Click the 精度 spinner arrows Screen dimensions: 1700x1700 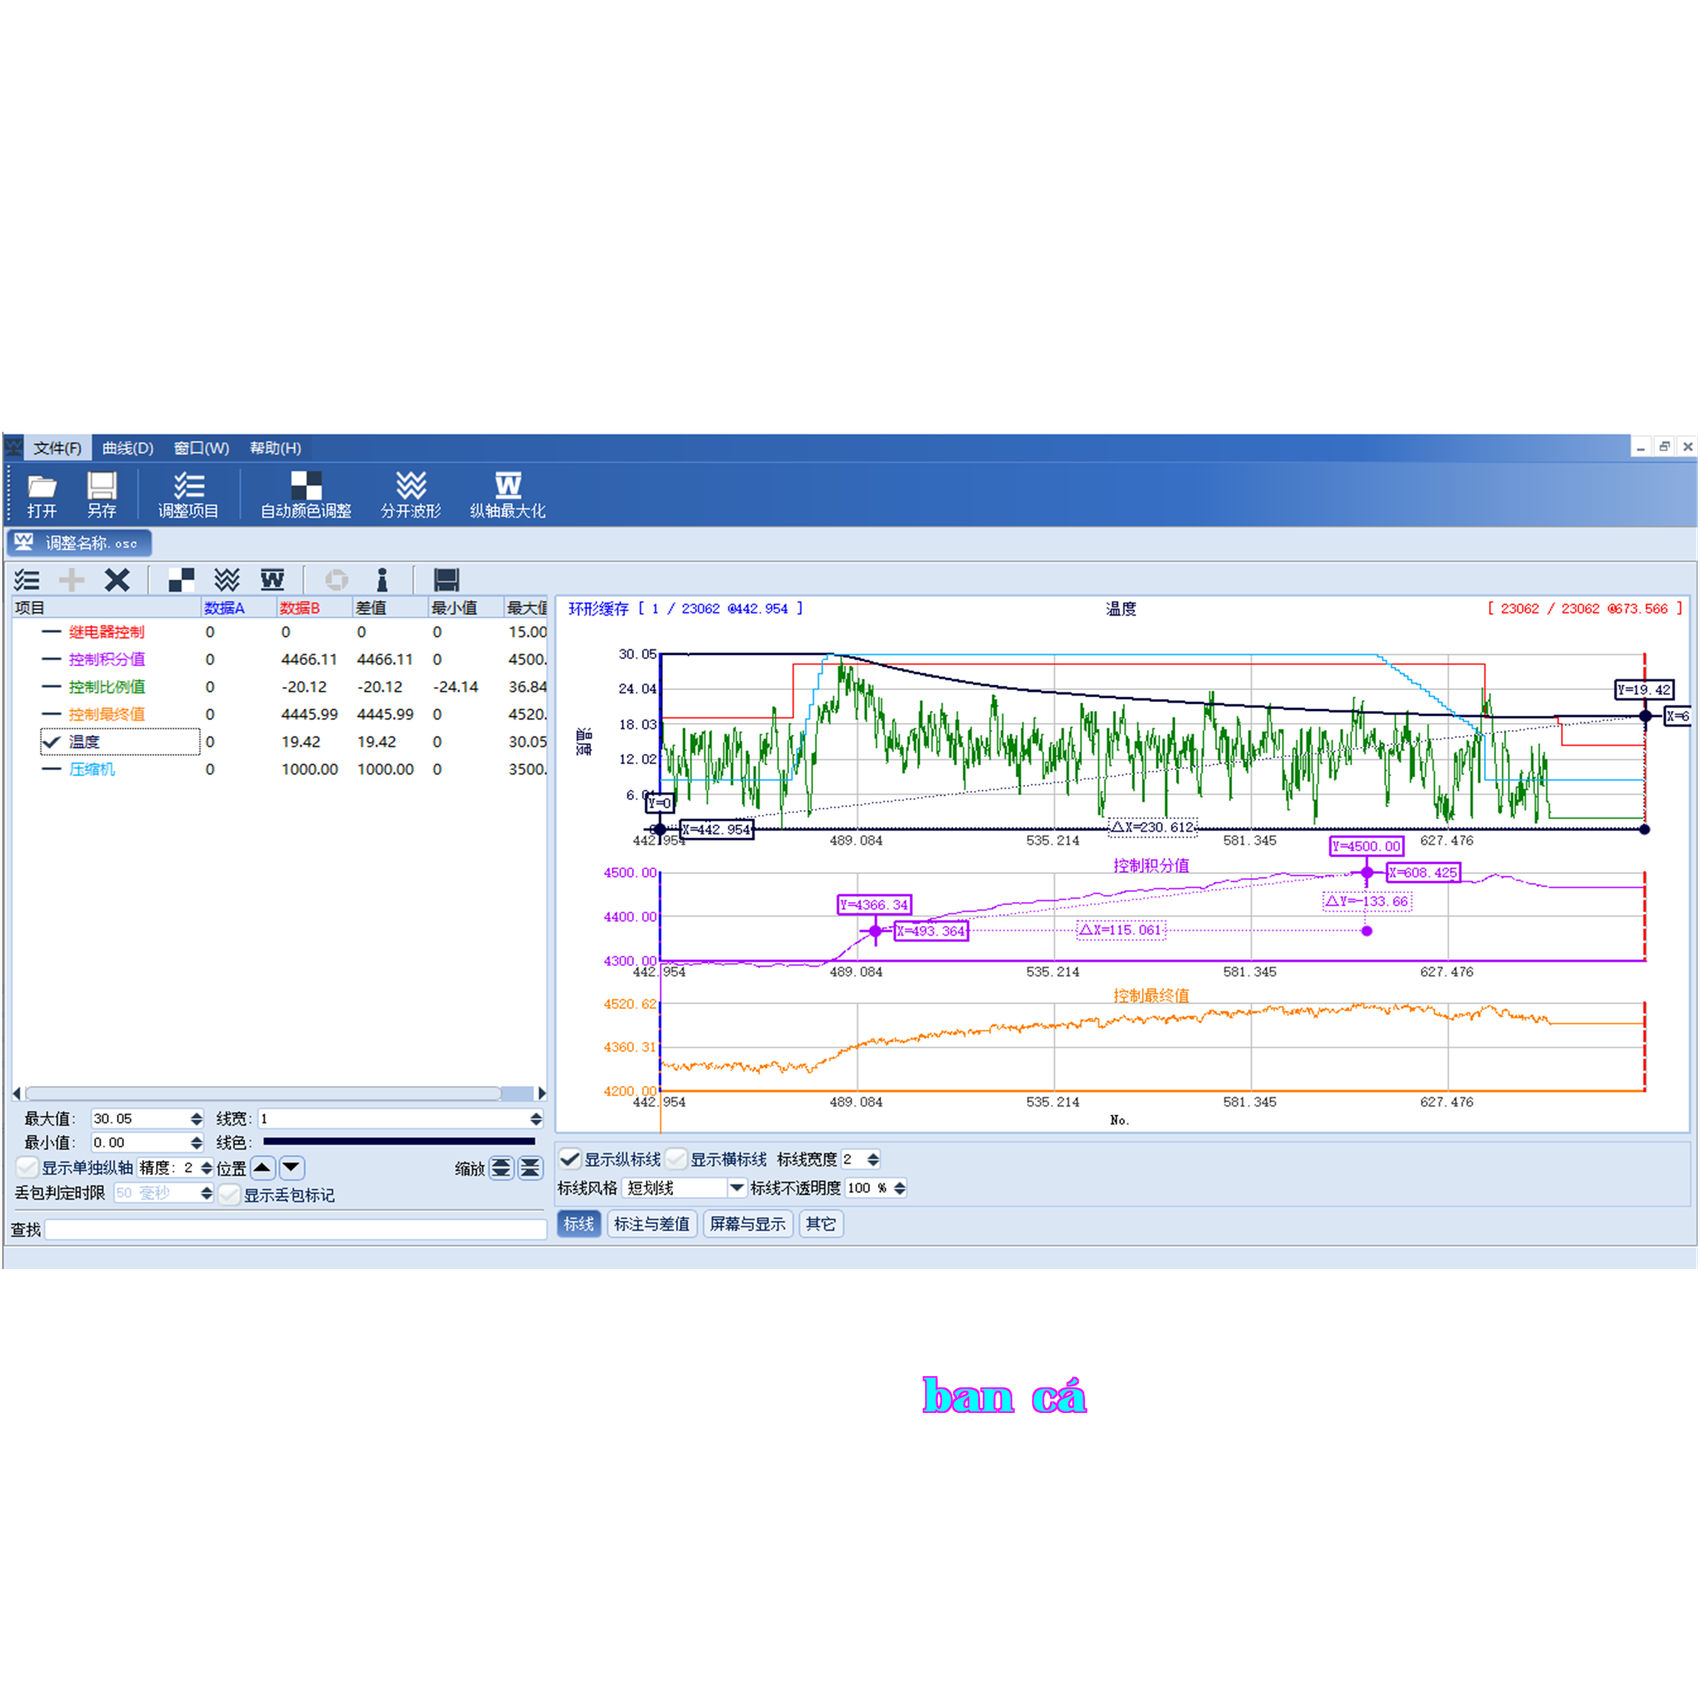point(206,1168)
